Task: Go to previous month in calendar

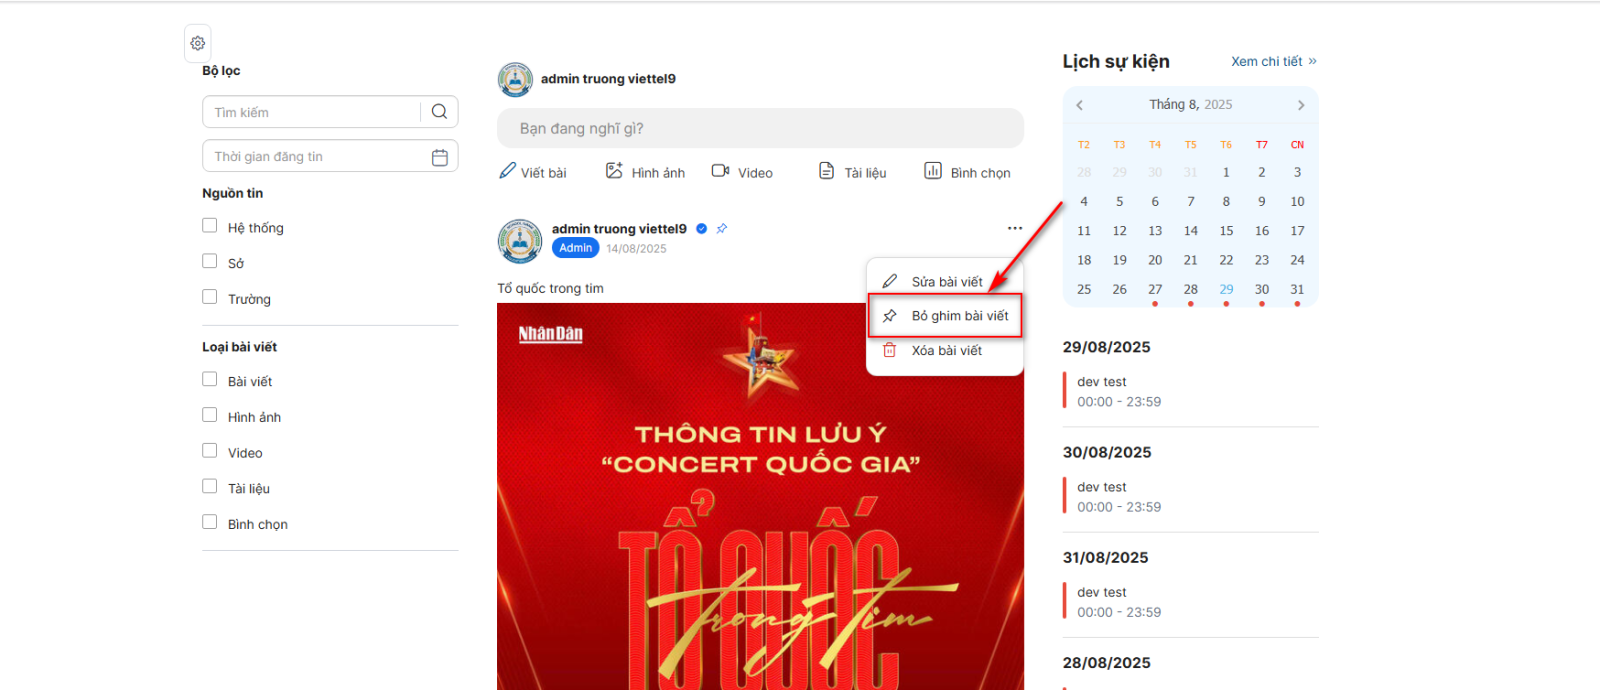Action: point(1080,105)
